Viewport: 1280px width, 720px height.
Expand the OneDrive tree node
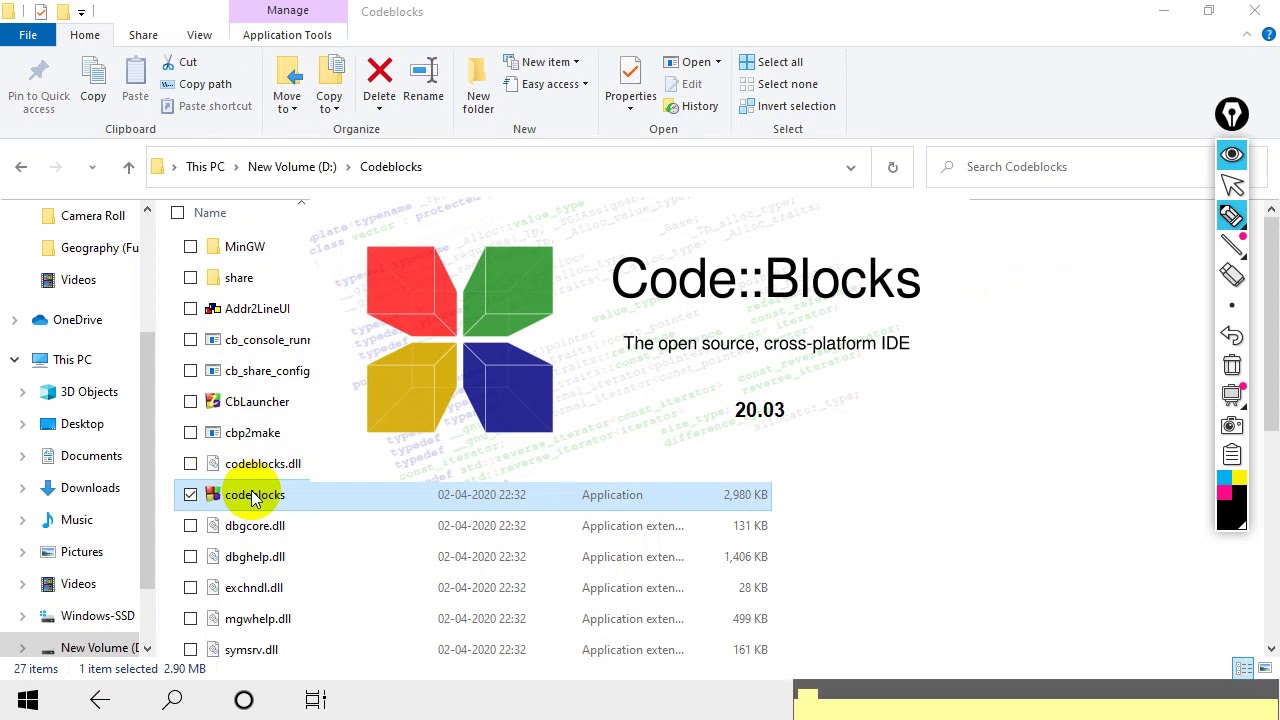coord(14,320)
